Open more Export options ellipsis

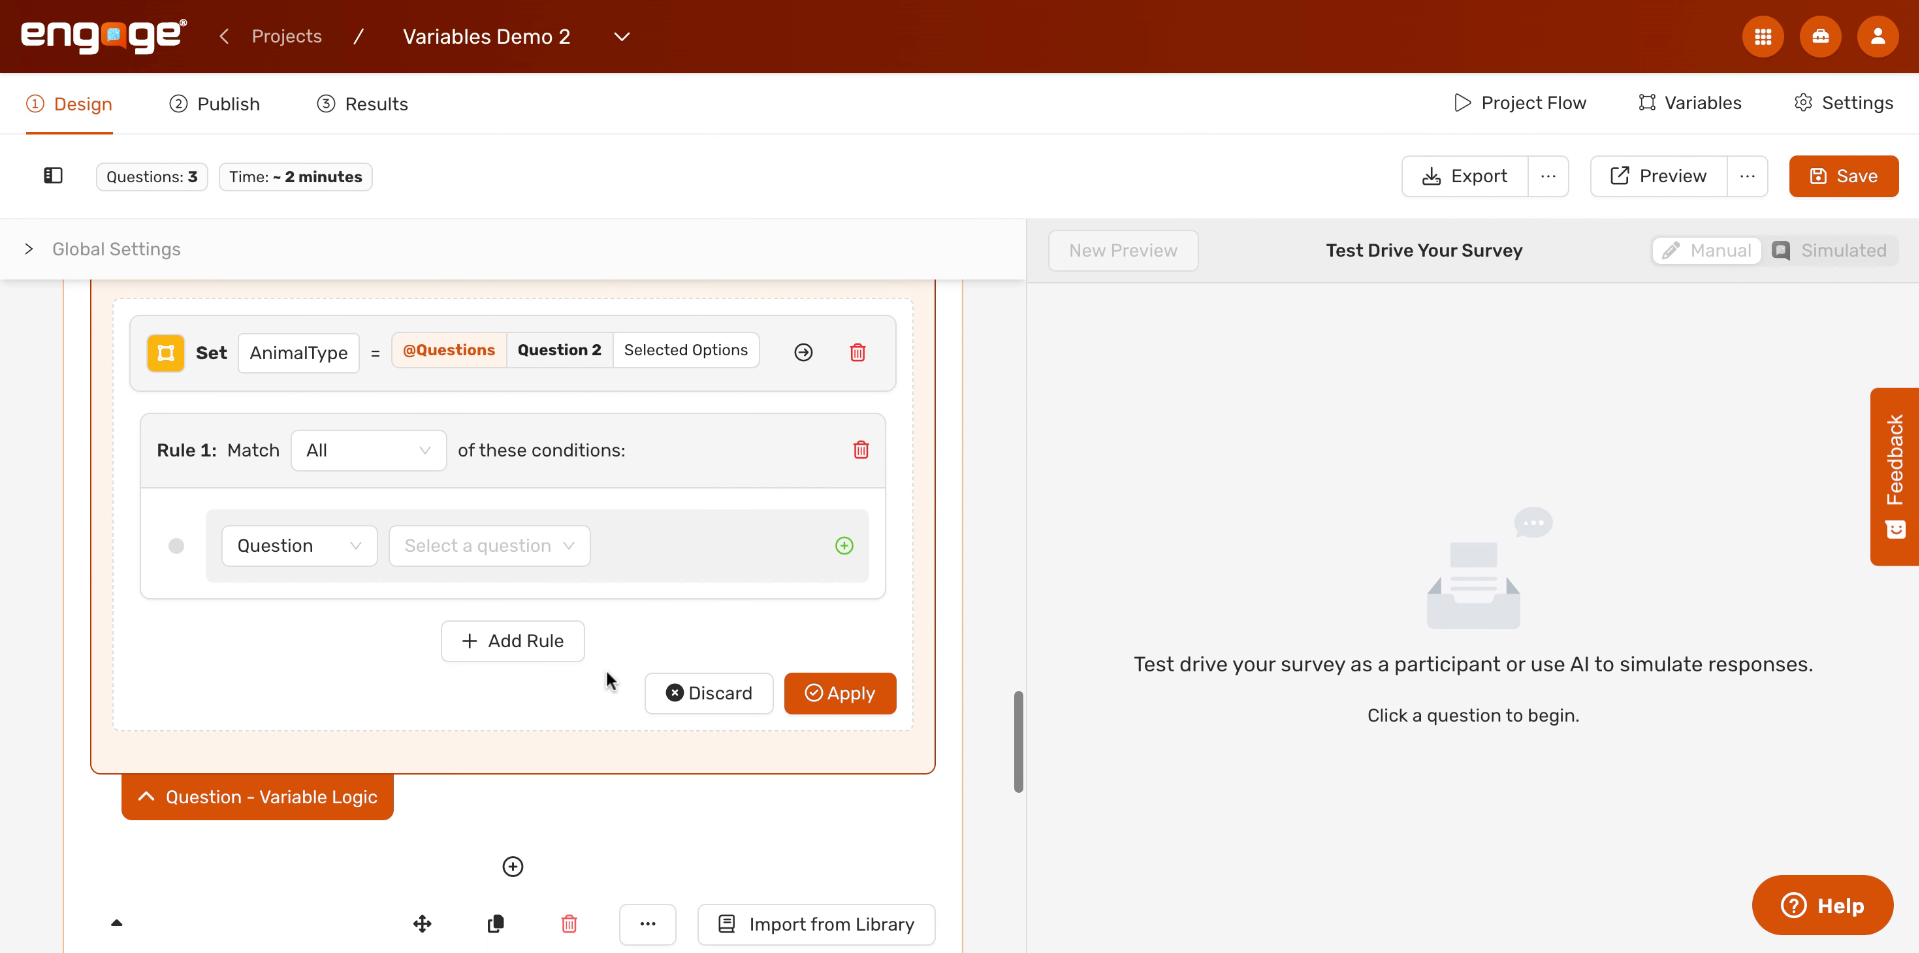point(1548,176)
